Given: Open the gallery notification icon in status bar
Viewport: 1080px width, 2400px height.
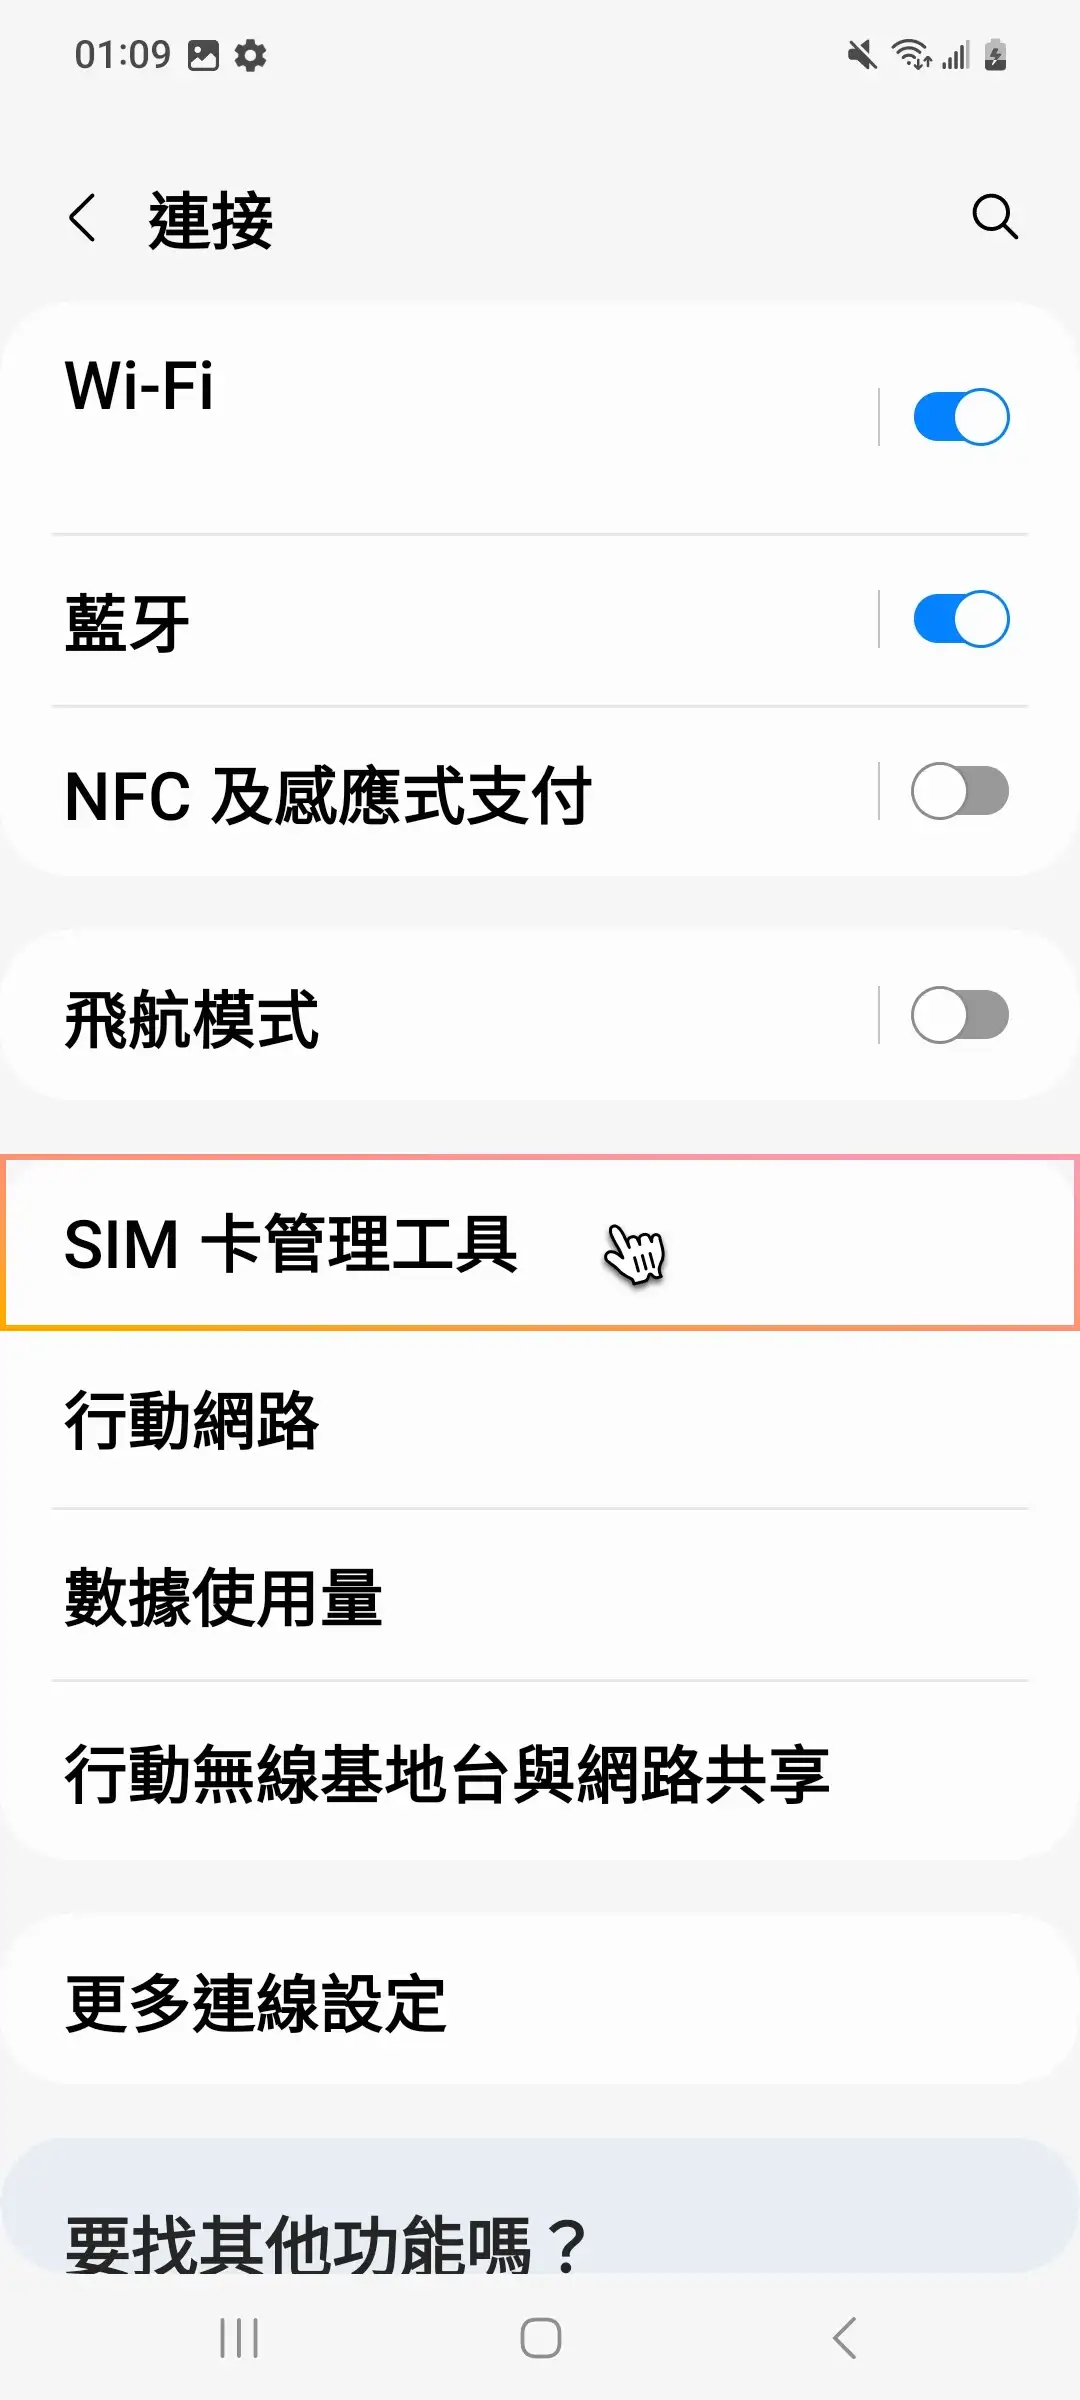Looking at the screenshot, I should (x=205, y=55).
